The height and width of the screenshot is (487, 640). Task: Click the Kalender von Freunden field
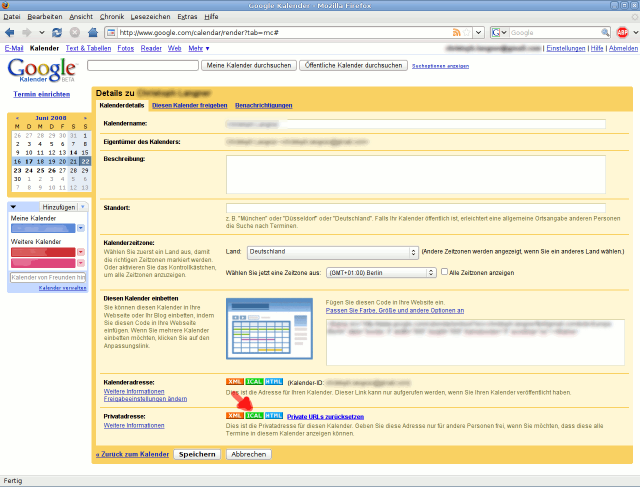coord(48,278)
